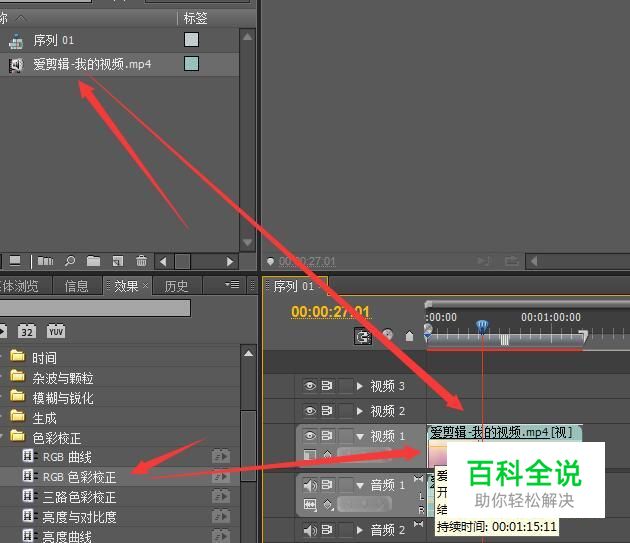Click 视频 1 show keyframes icon
This screenshot has width=630, height=543.
pyautogui.click(x=327, y=455)
